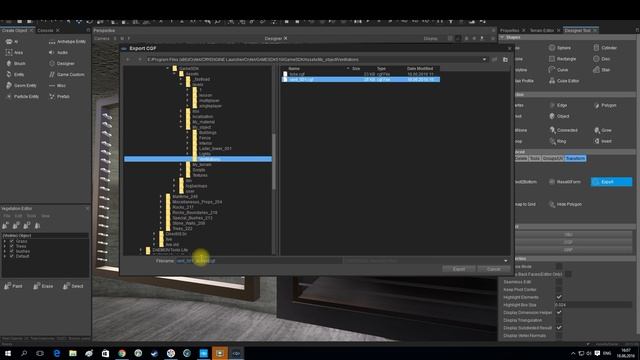Enable Keep Pivot Center checkbox
This screenshot has width=640, height=360.
tap(559, 289)
